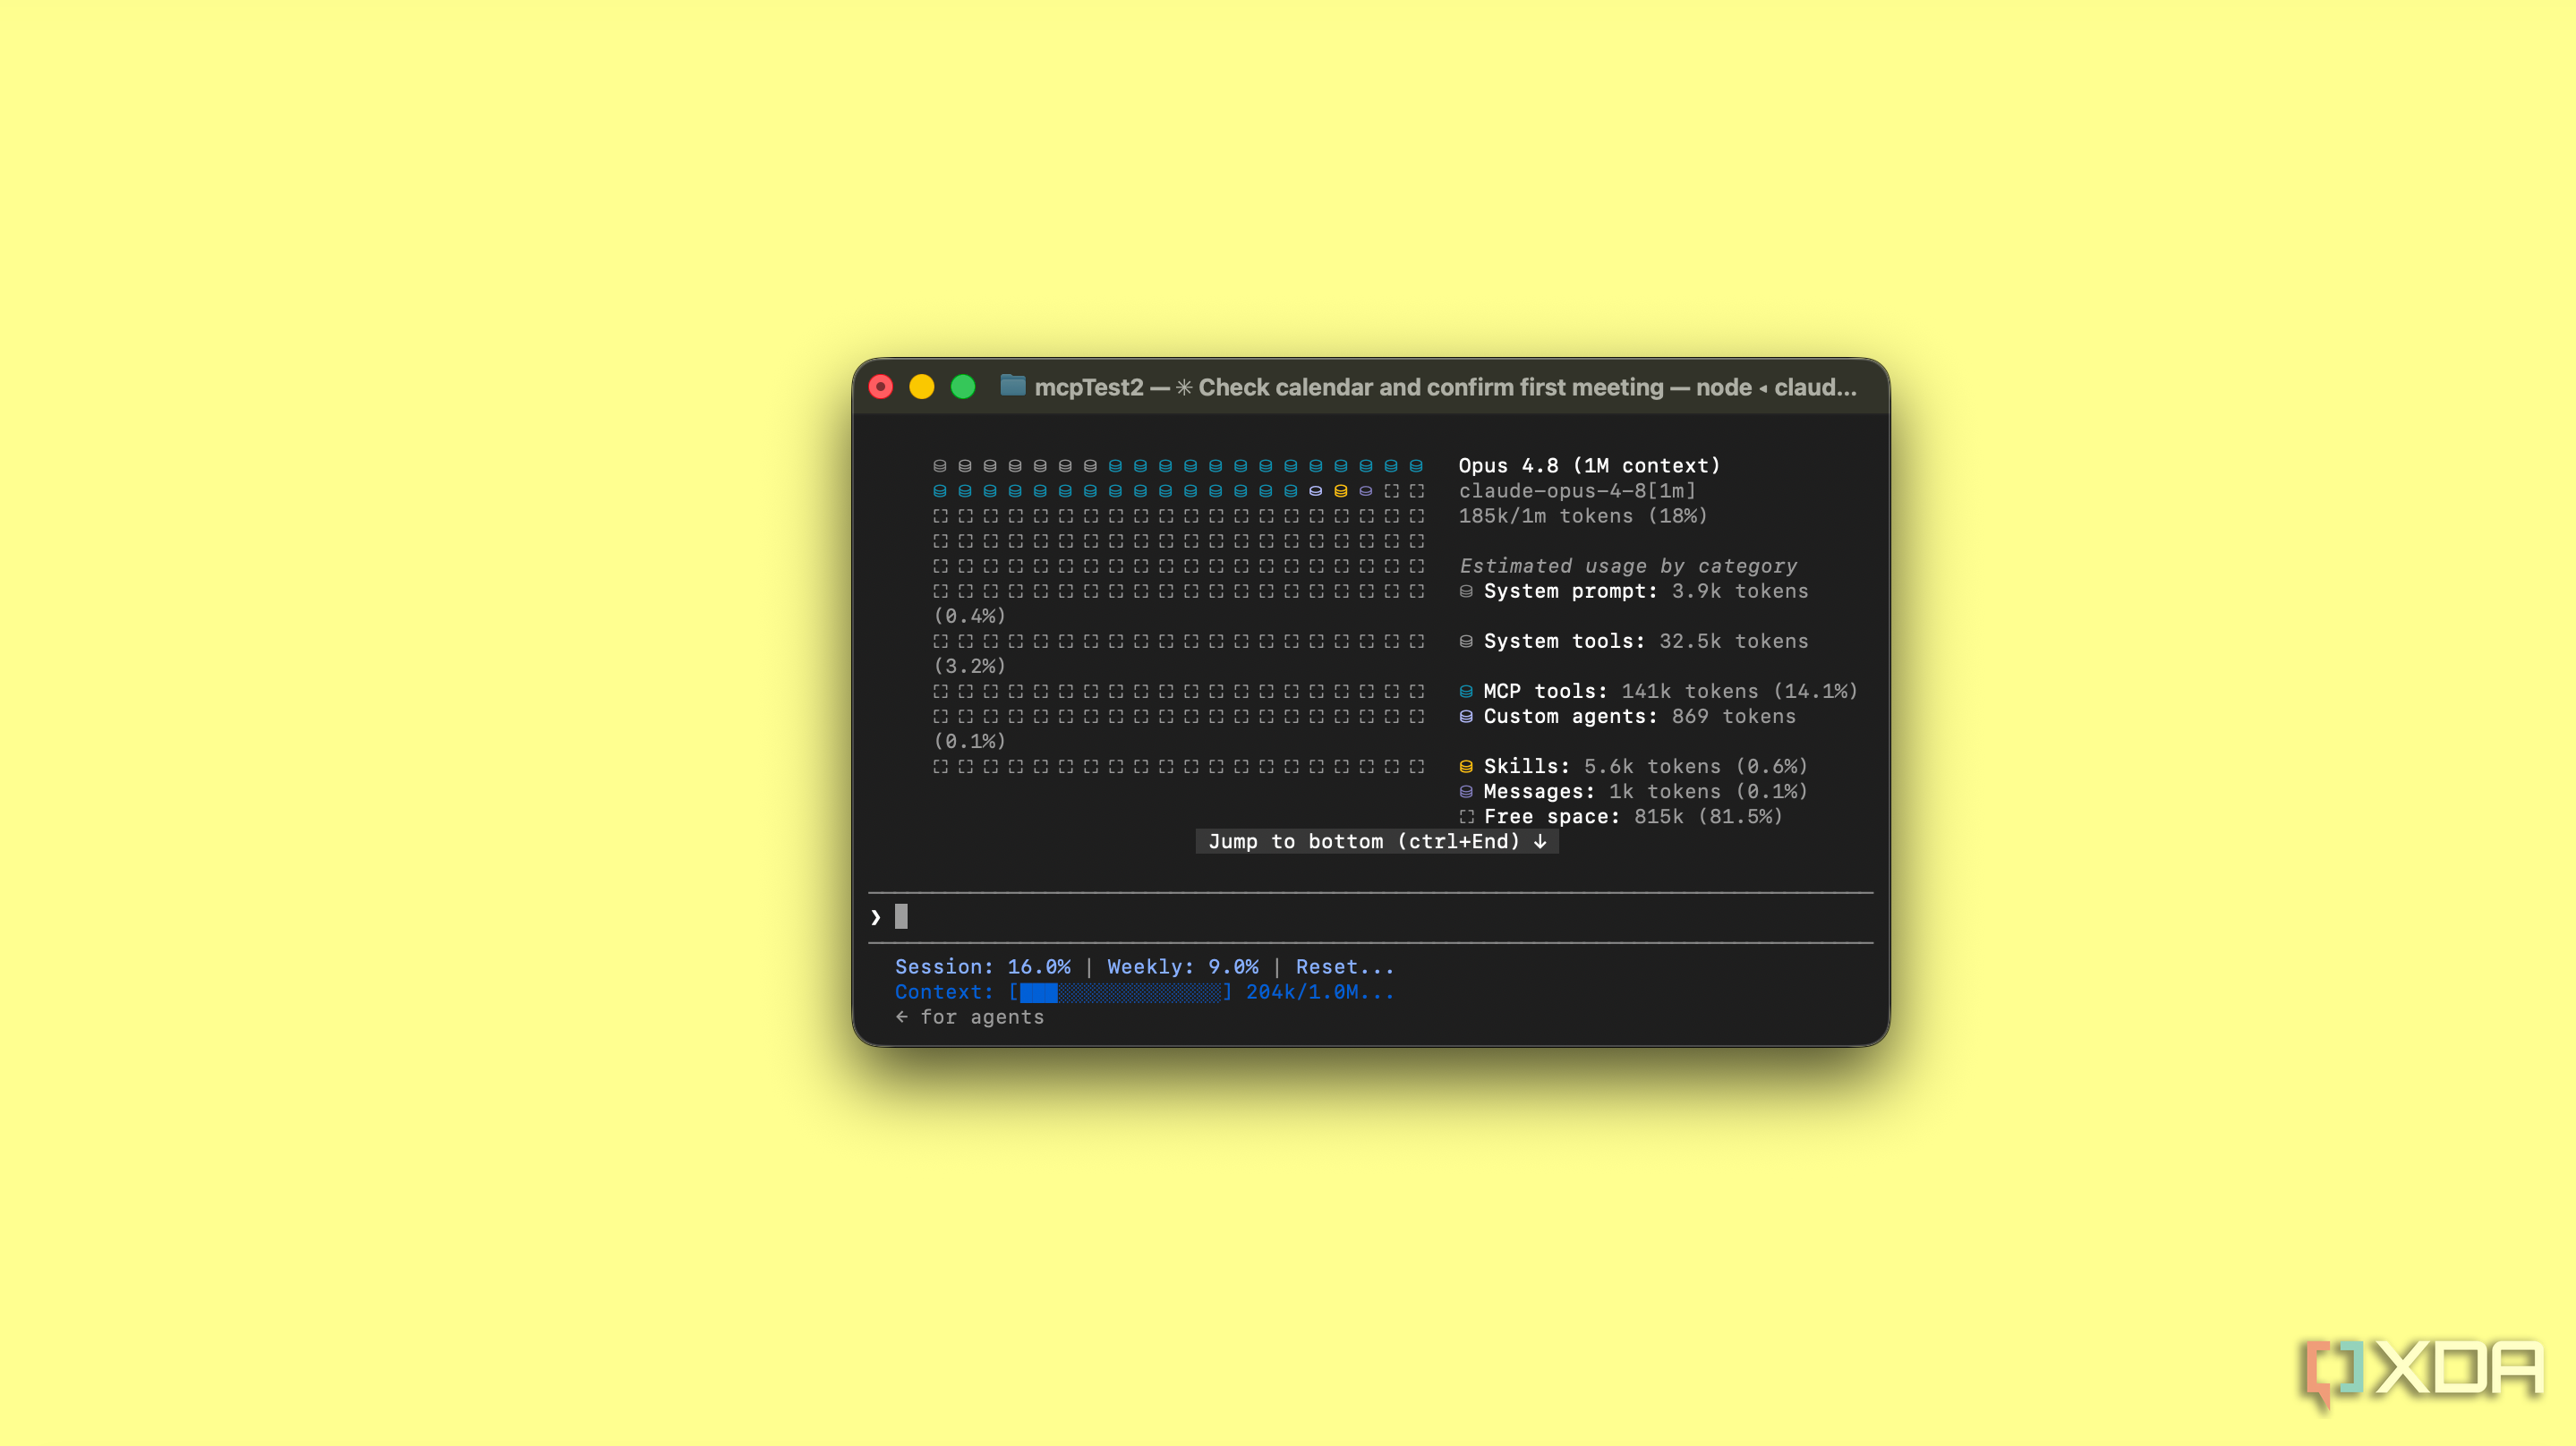The width and height of the screenshot is (2576, 1446).
Task: Maximize the terminal with green button
Action: point(963,387)
